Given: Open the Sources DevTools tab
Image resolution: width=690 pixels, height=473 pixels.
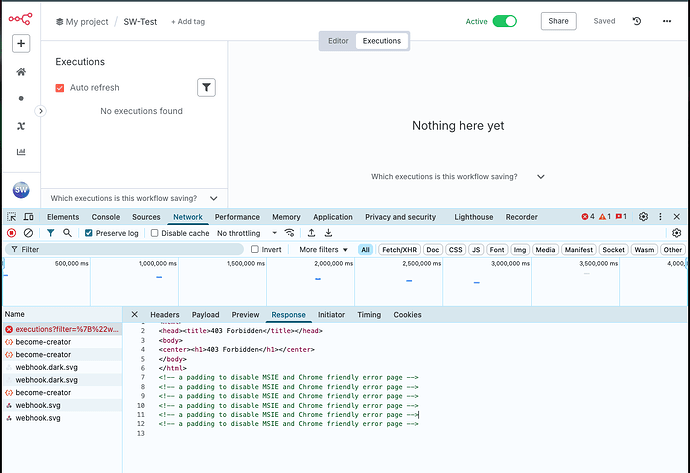Looking at the screenshot, I should pyautogui.click(x=146, y=217).
